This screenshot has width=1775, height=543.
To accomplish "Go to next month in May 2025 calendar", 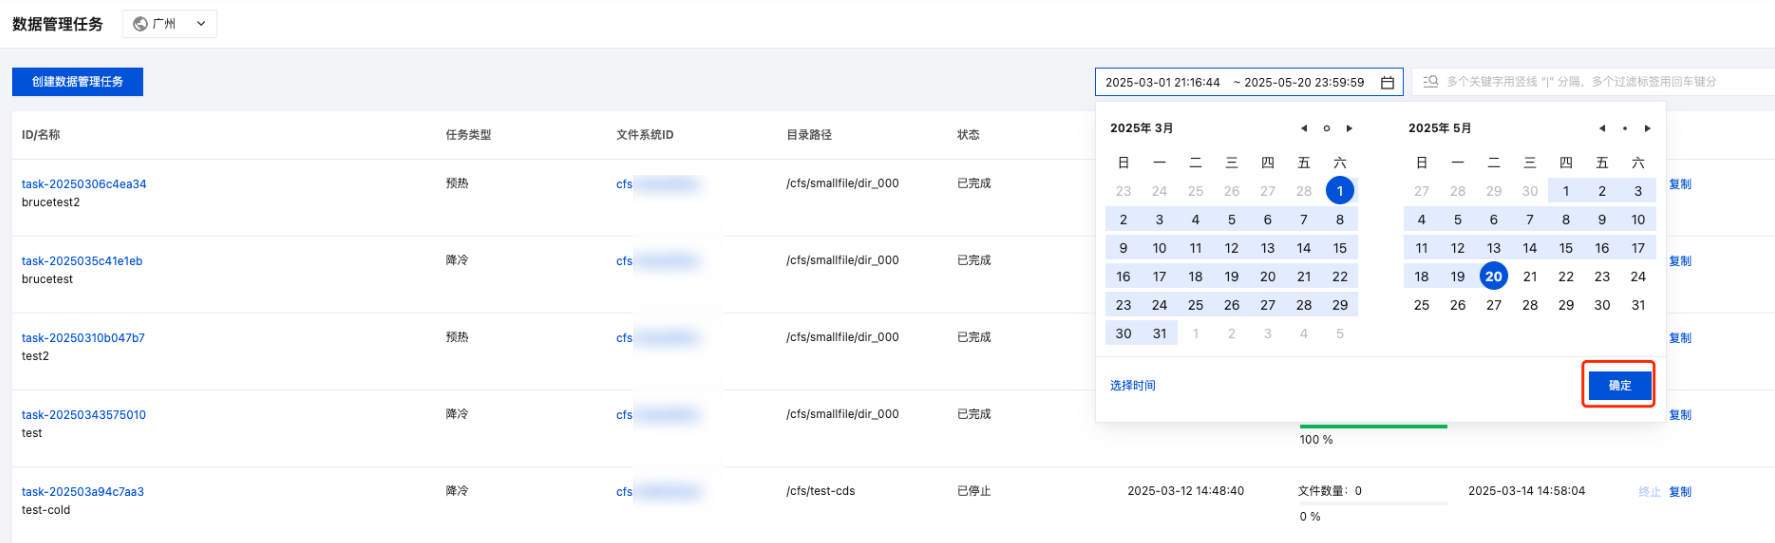I will pyautogui.click(x=1647, y=128).
